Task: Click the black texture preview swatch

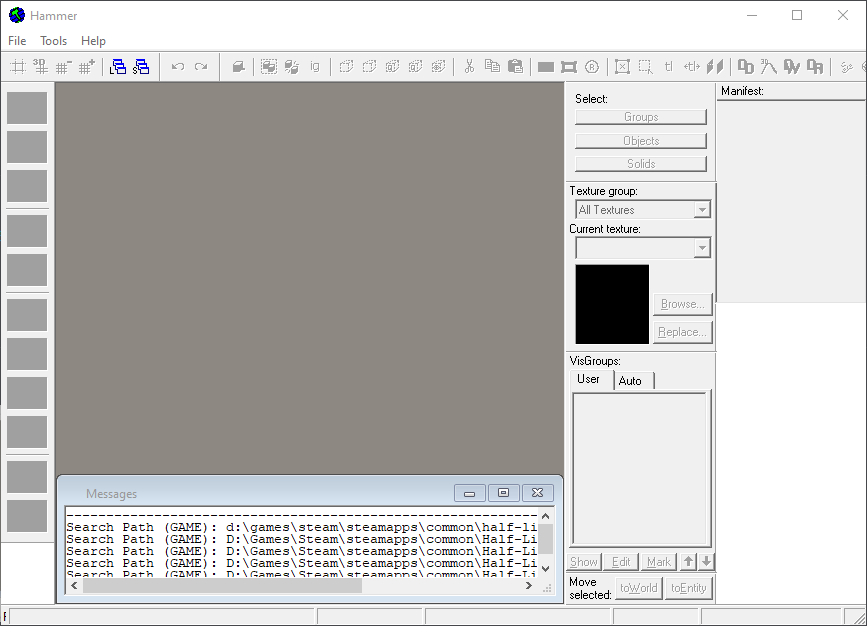Action: tap(612, 304)
